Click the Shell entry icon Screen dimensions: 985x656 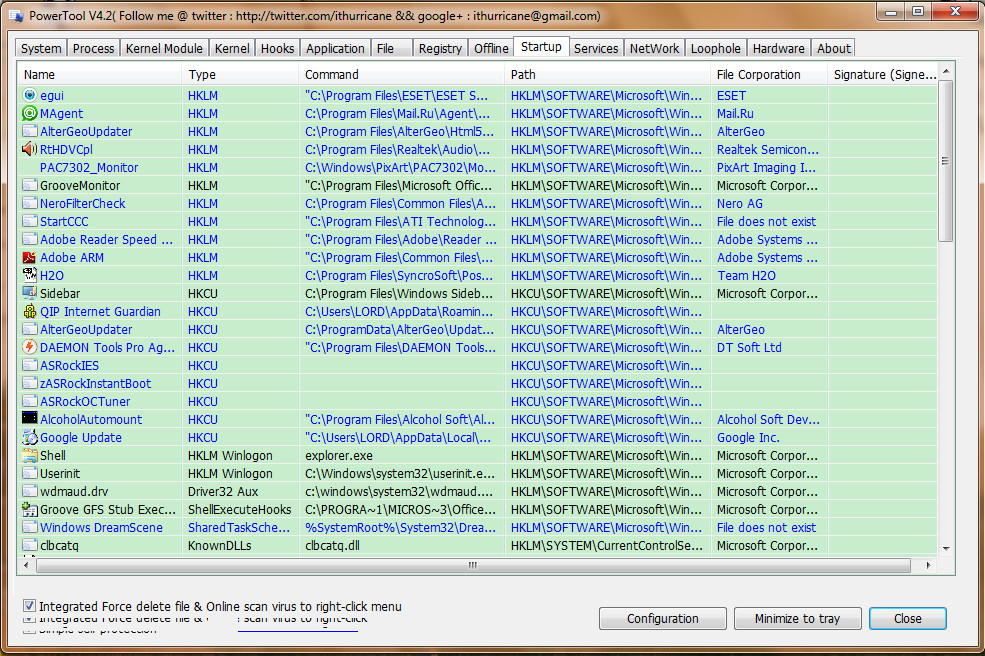pos(30,456)
